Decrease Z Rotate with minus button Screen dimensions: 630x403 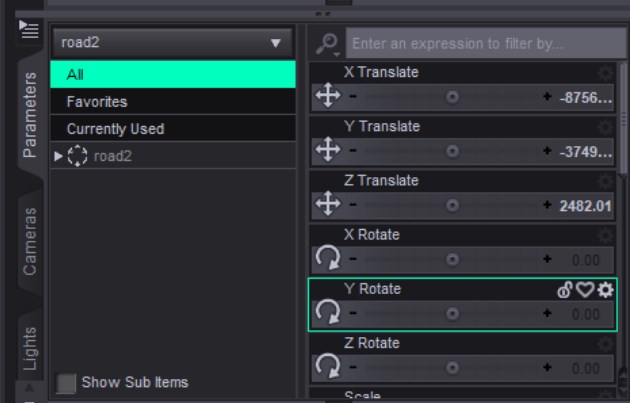tap(353, 368)
